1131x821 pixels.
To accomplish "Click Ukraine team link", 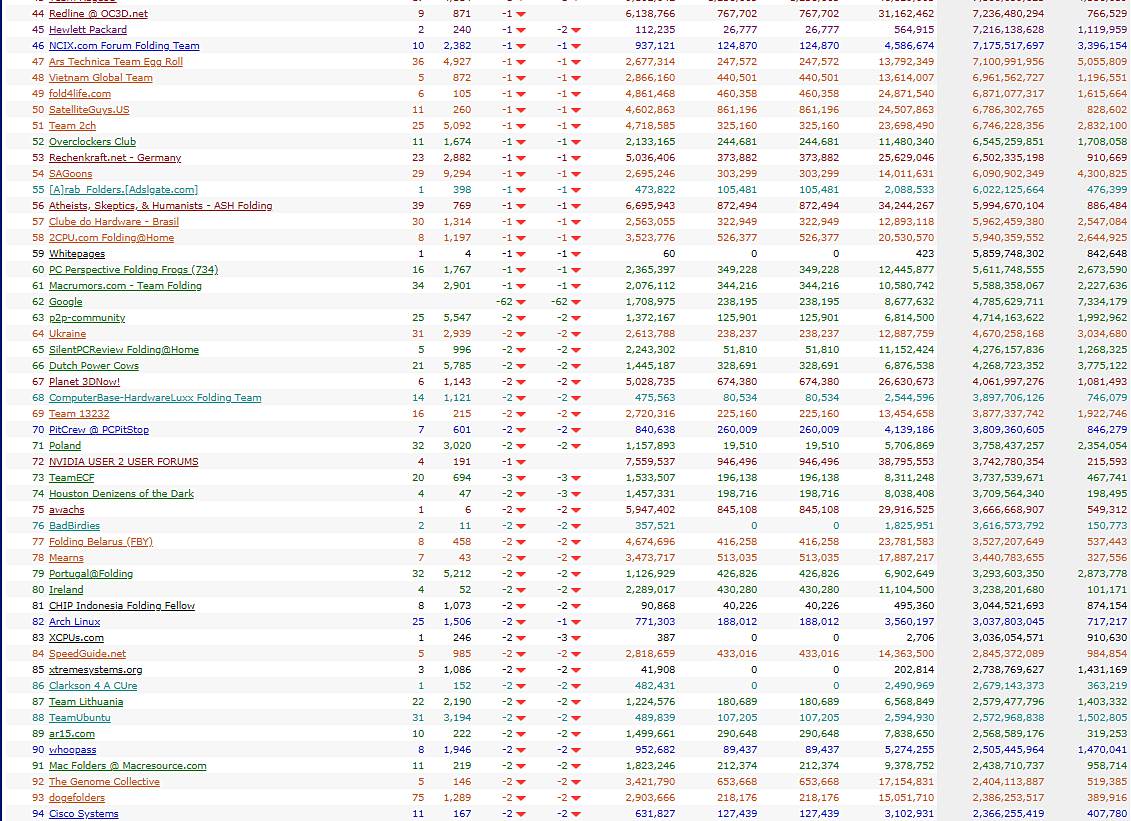I will pos(68,333).
